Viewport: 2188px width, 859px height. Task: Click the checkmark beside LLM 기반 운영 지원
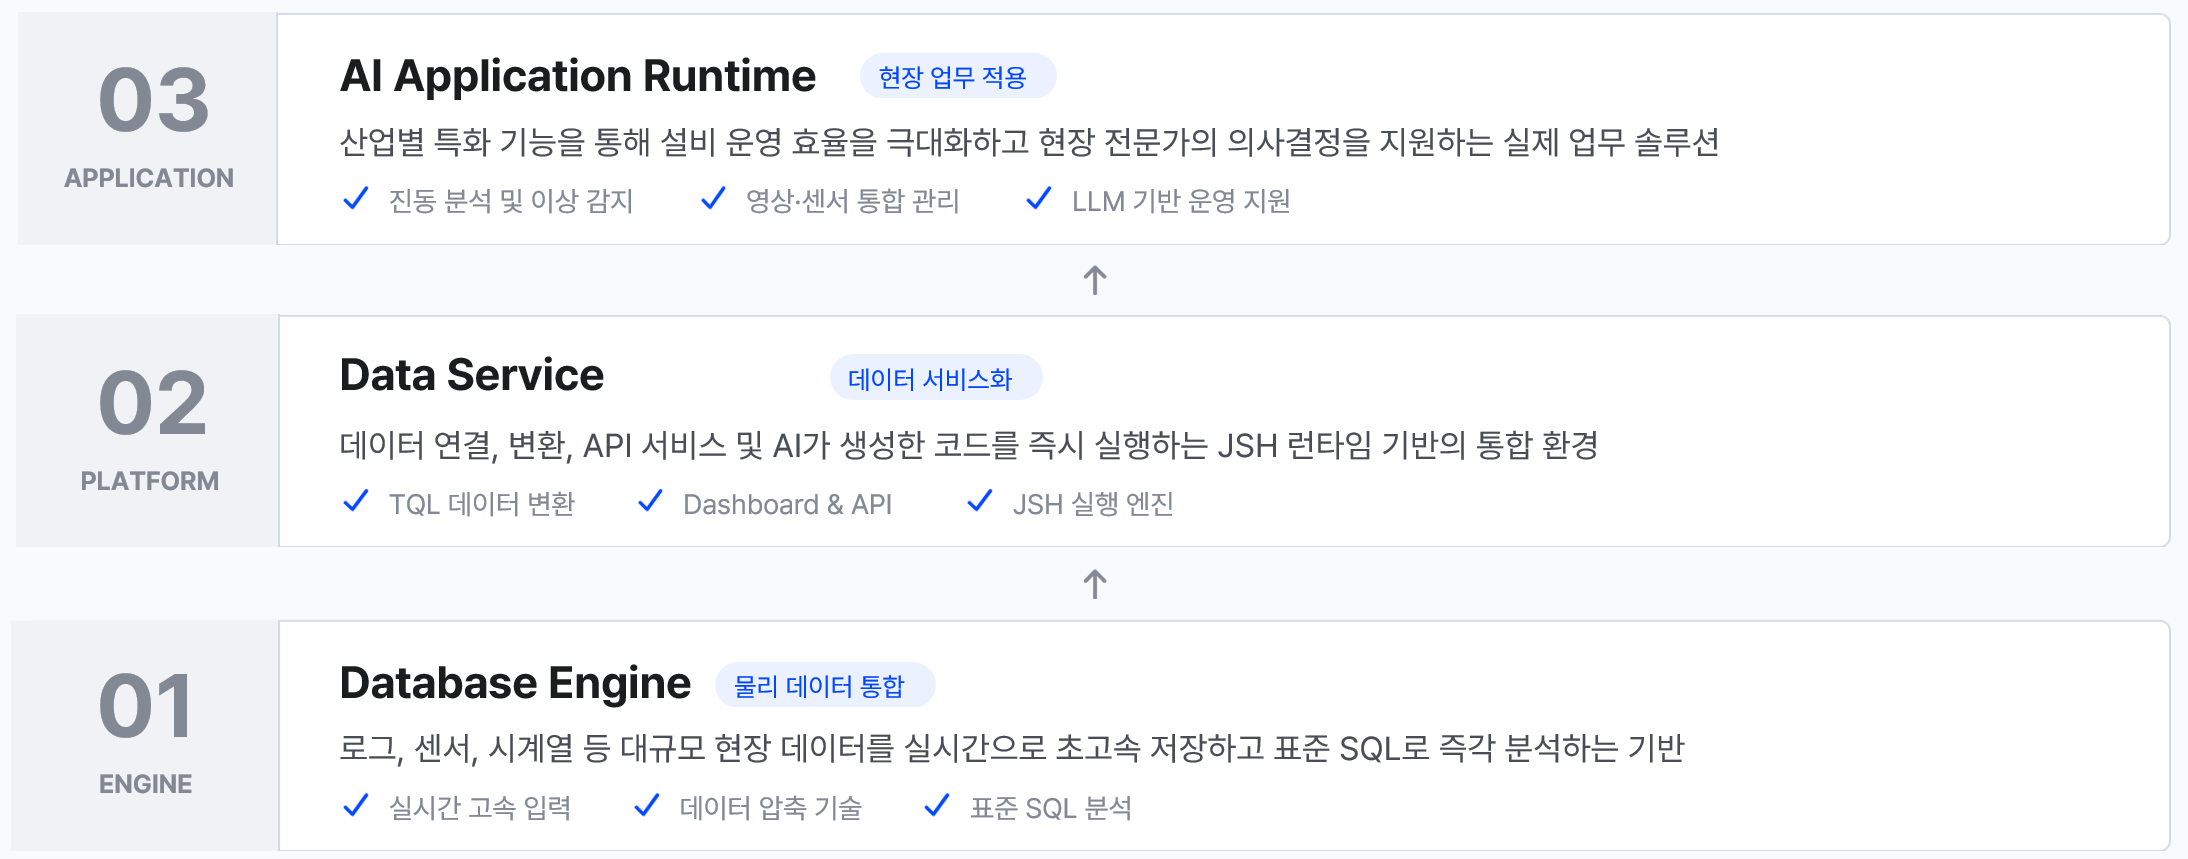(1039, 199)
